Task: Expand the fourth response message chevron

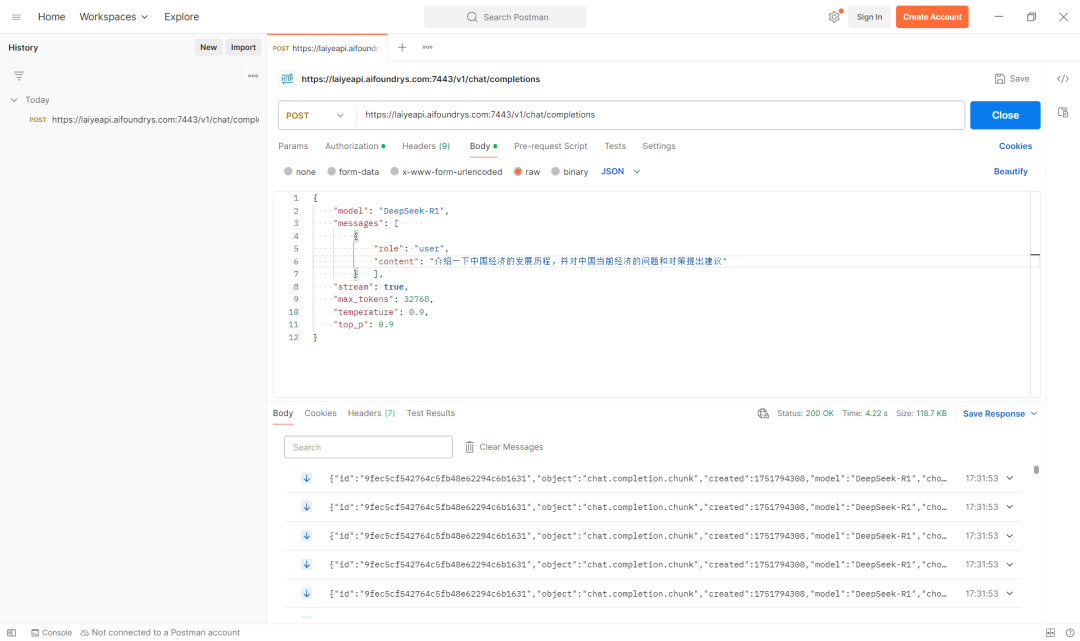Action: click(1010, 565)
